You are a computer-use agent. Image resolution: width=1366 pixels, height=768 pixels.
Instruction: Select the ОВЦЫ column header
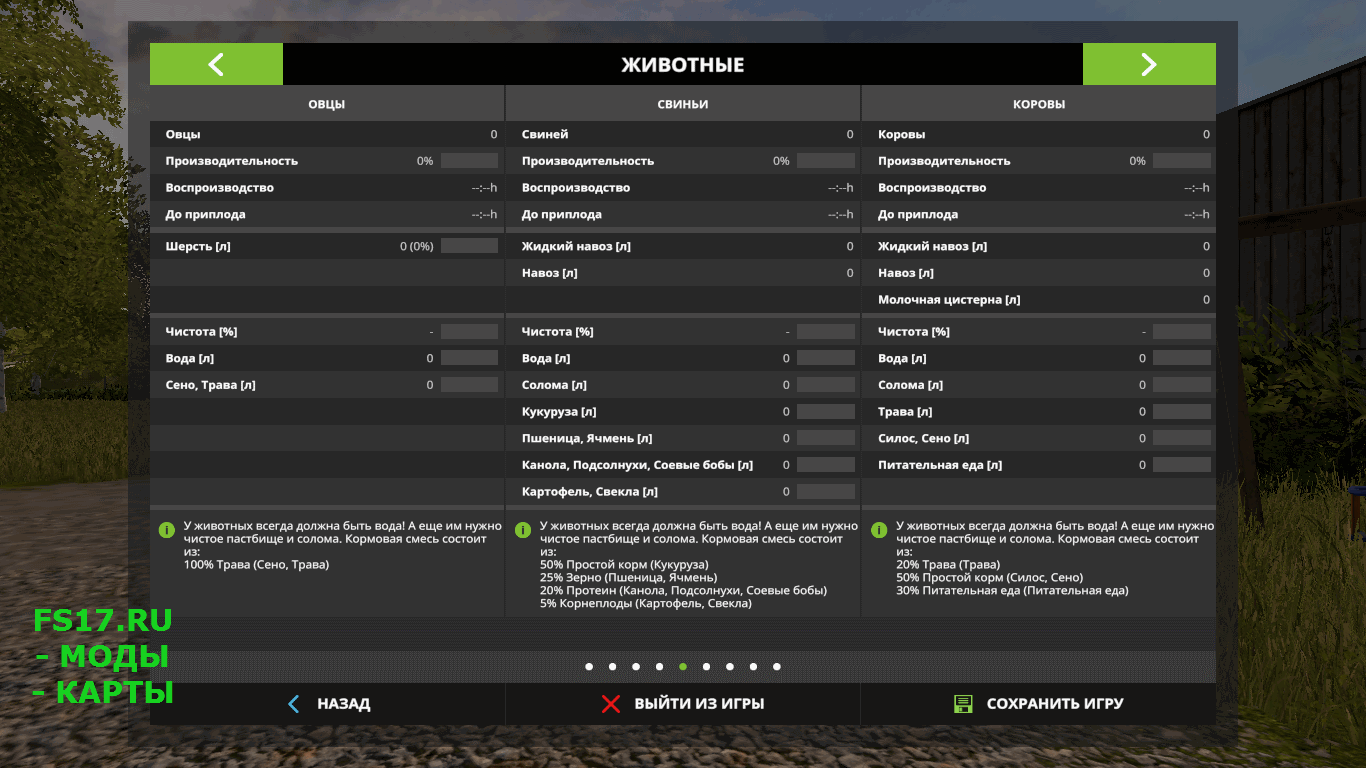(x=327, y=104)
